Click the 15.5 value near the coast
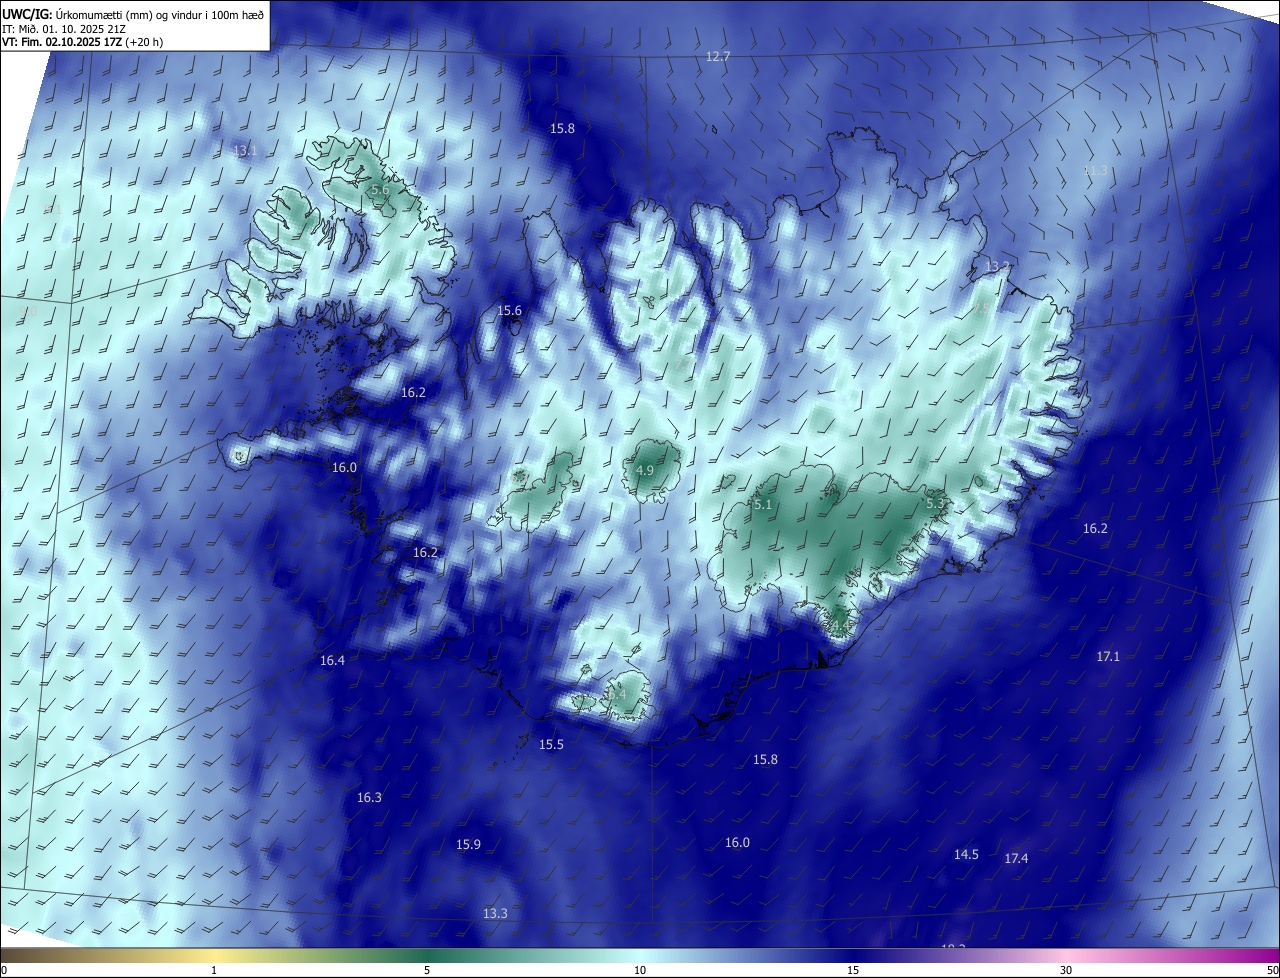 tap(552, 745)
